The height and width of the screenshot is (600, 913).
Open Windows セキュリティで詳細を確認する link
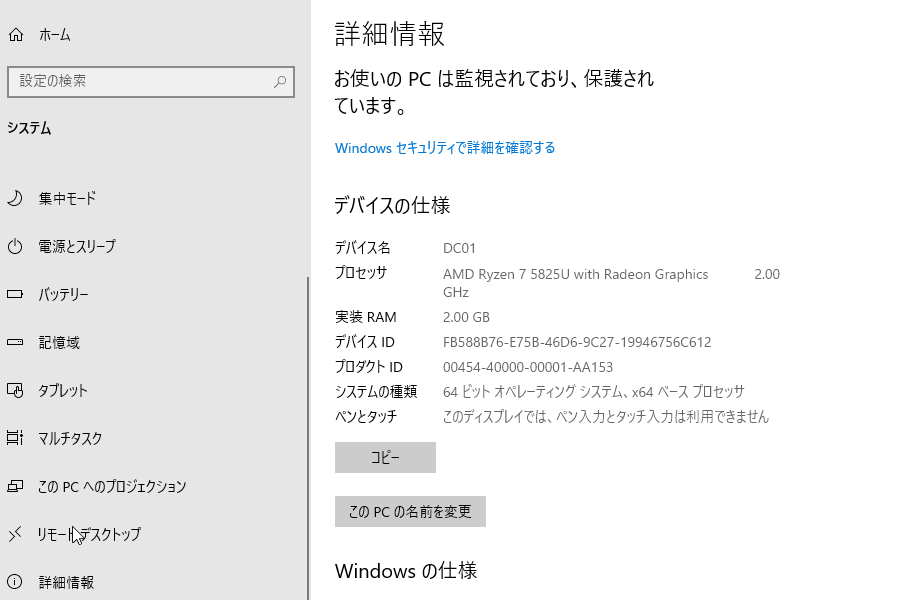coord(445,148)
